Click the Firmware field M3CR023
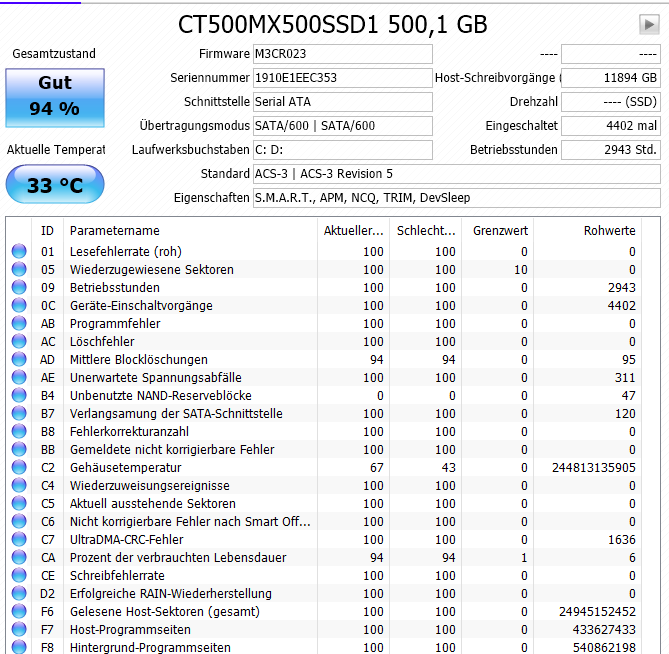 pyautogui.click(x=343, y=54)
